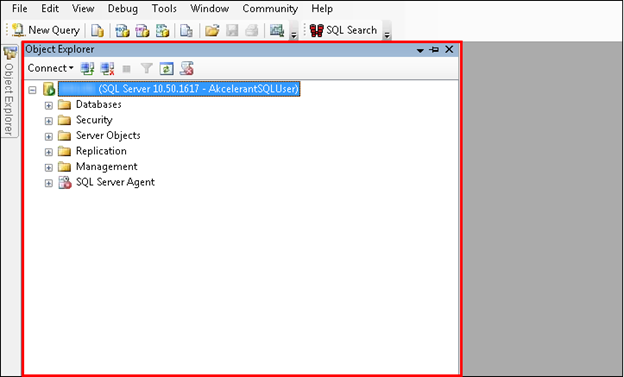
Task: Click the Management folder icon
Action: tap(64, 167)
